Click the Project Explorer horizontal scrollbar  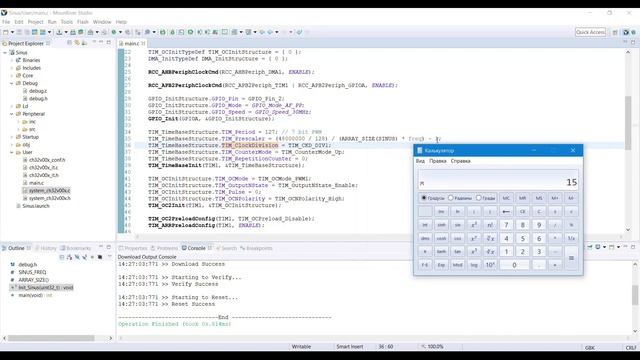[x=51, y=338]
